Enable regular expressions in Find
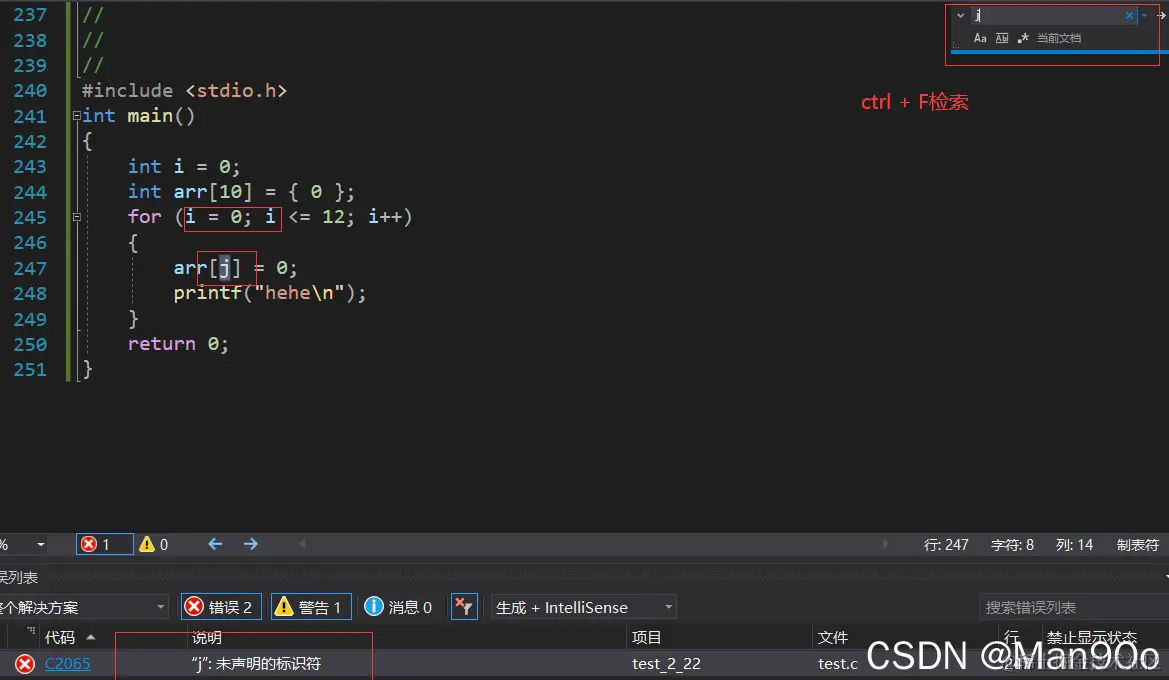 coord(1023,38)
